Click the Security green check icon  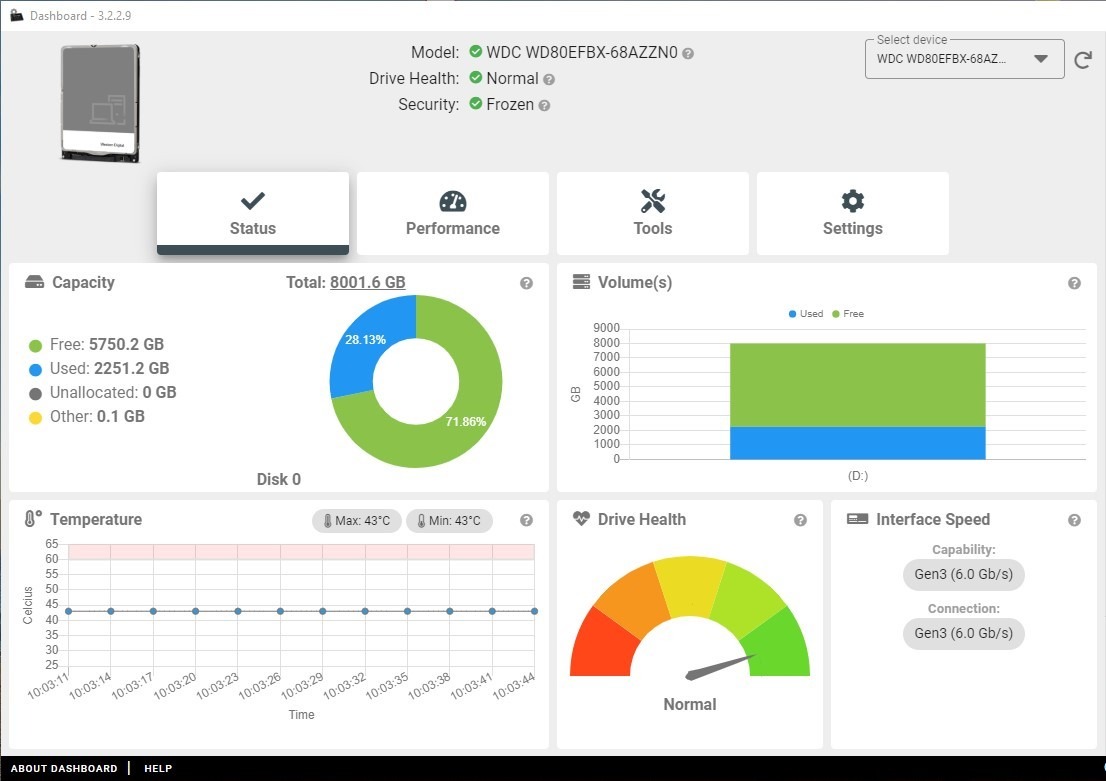pyautogui.click(x=475, y=104)
